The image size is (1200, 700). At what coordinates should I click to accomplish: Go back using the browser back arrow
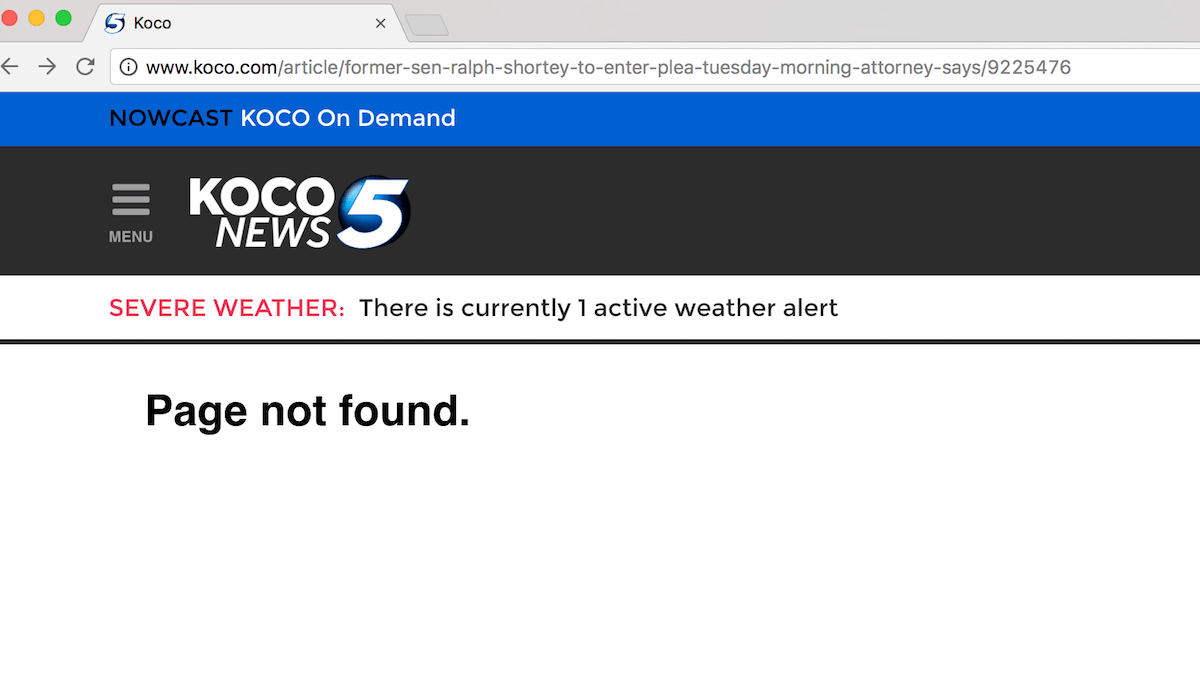pos(9,67)
